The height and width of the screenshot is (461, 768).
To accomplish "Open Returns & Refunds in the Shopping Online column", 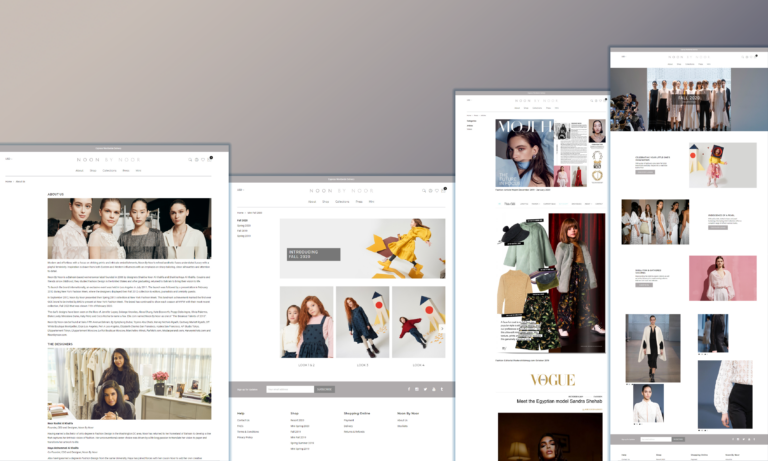I will pyautogui.click(x=354, y=432).
